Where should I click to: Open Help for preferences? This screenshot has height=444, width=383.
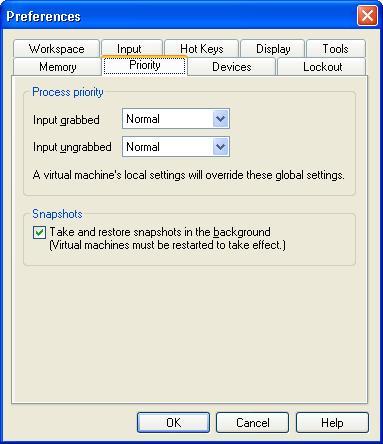[x=332, y=423]
